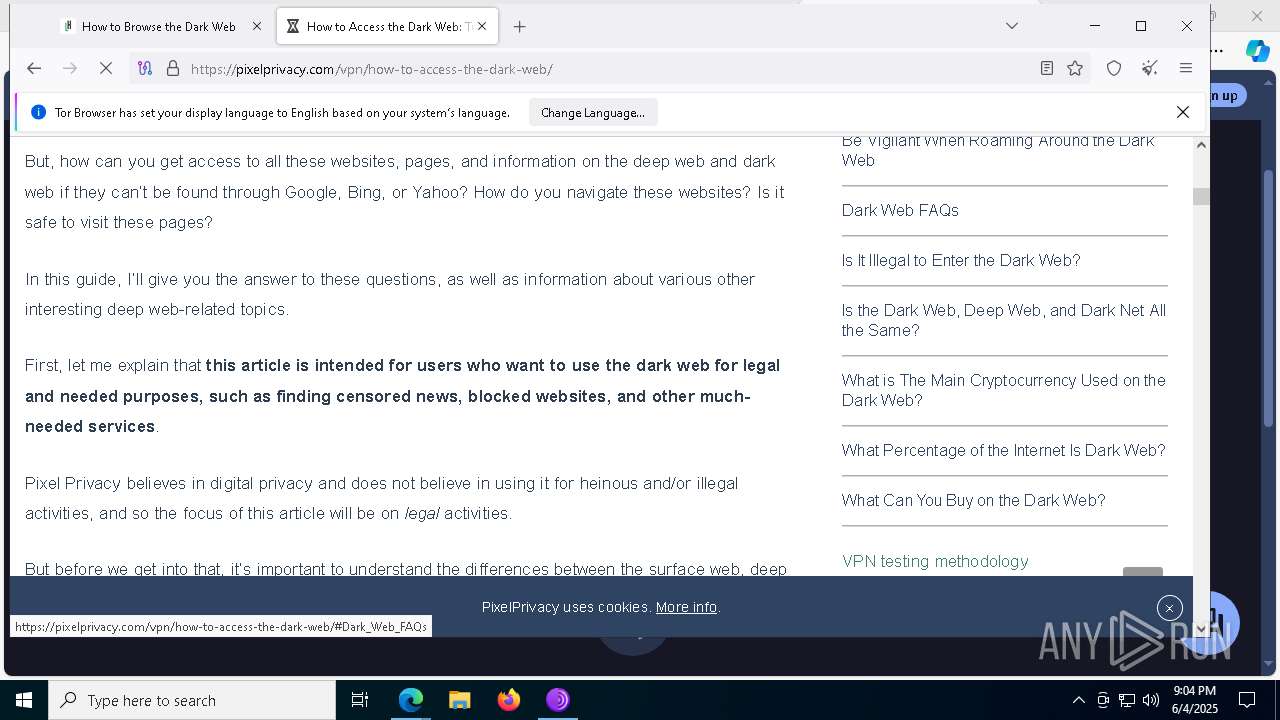
Task: Expand the list all tabs dropdown
Action: (x=1012, y=26)
